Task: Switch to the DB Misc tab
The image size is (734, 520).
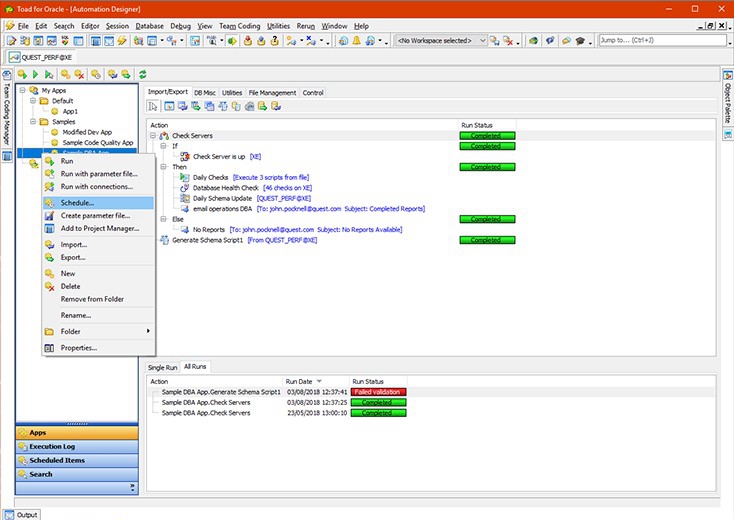Action: coord(205,93)
